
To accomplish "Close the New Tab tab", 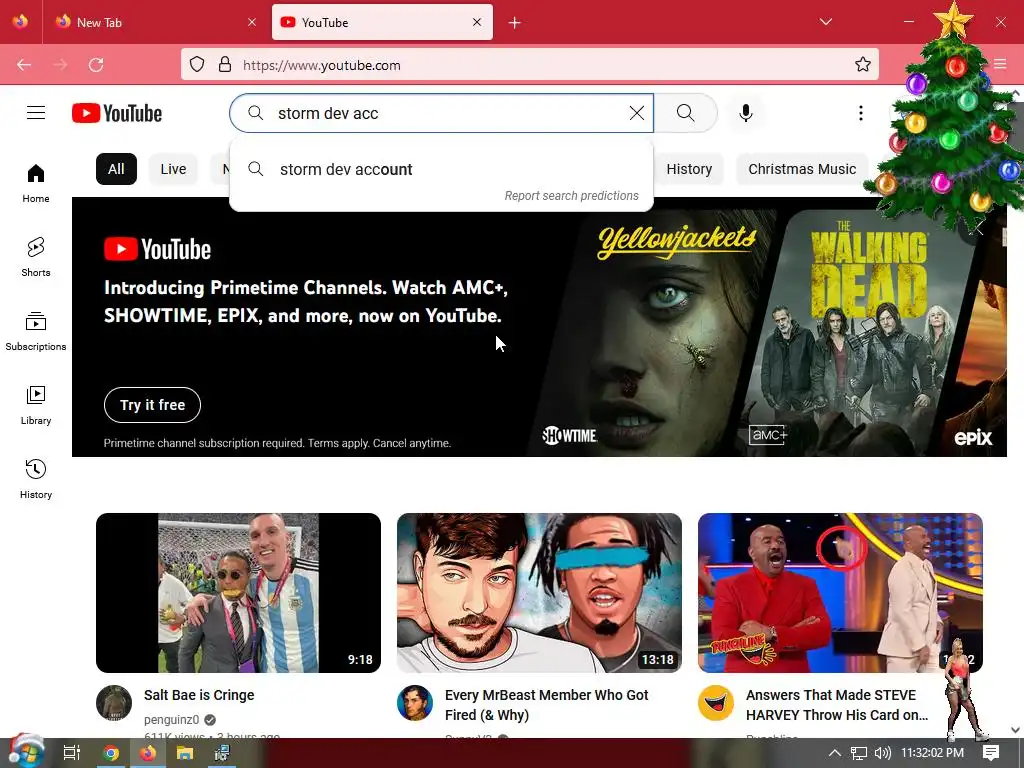I will (x=252, y=22).
